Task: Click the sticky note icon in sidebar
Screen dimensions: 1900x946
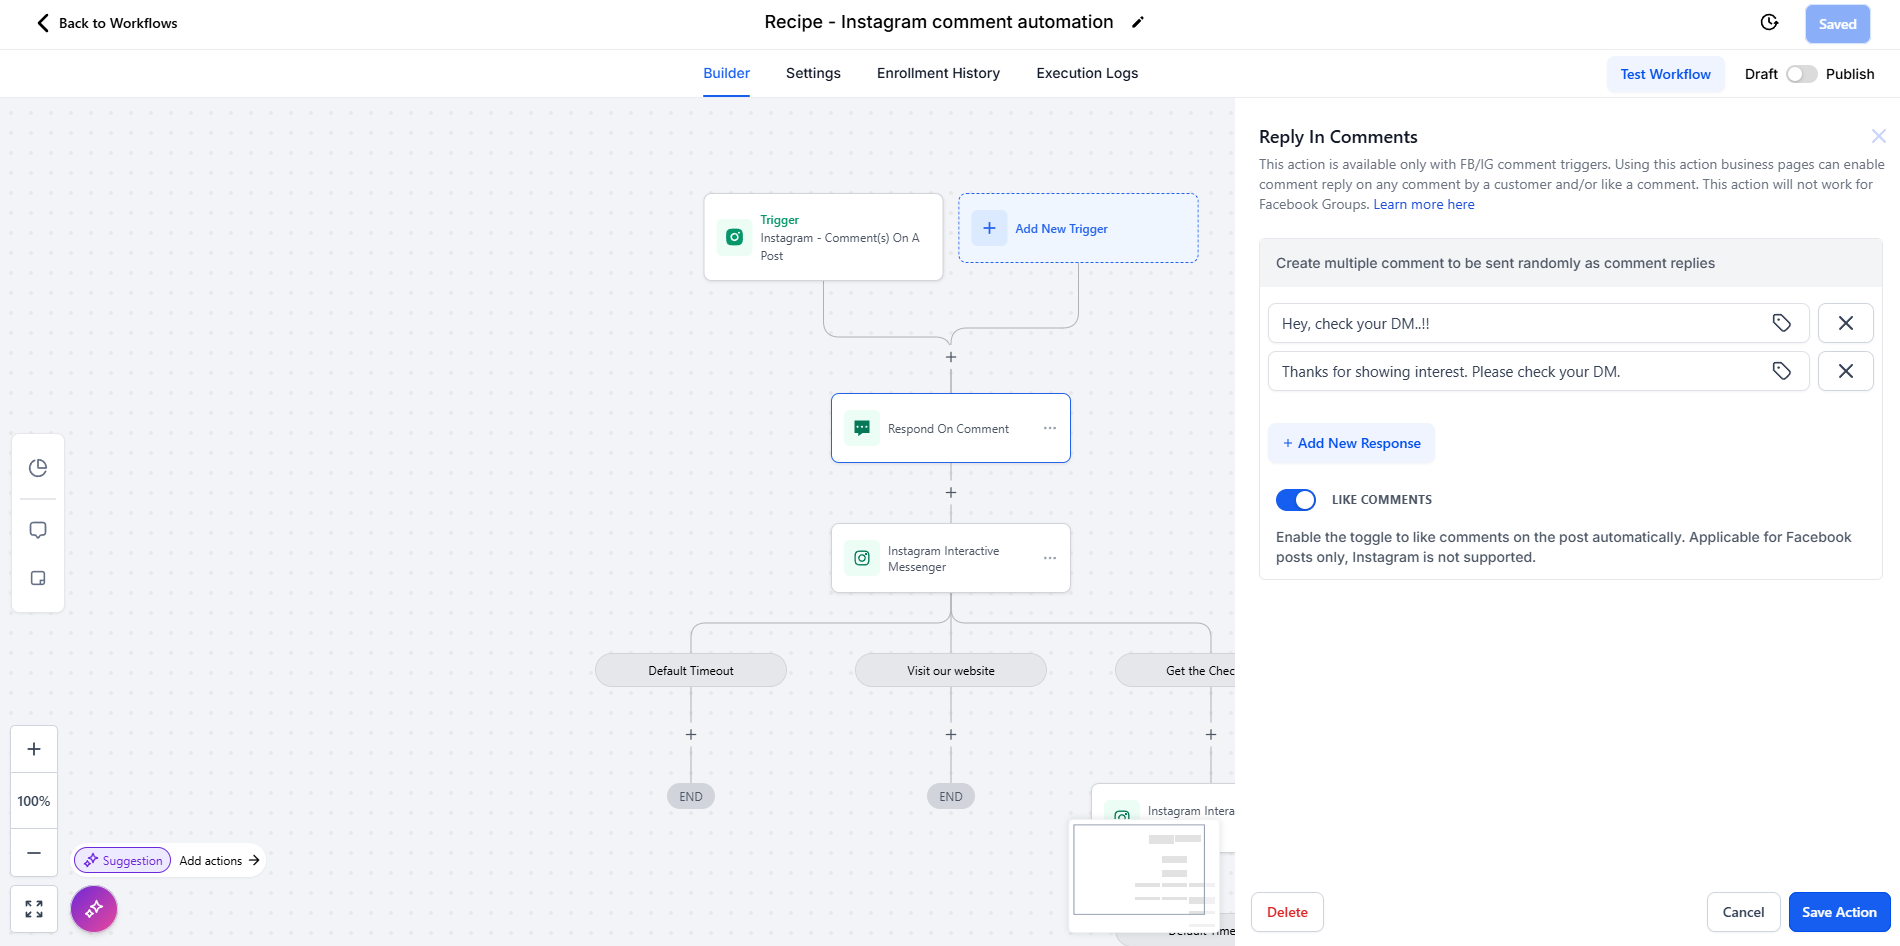Action: (x=38, y=578)
